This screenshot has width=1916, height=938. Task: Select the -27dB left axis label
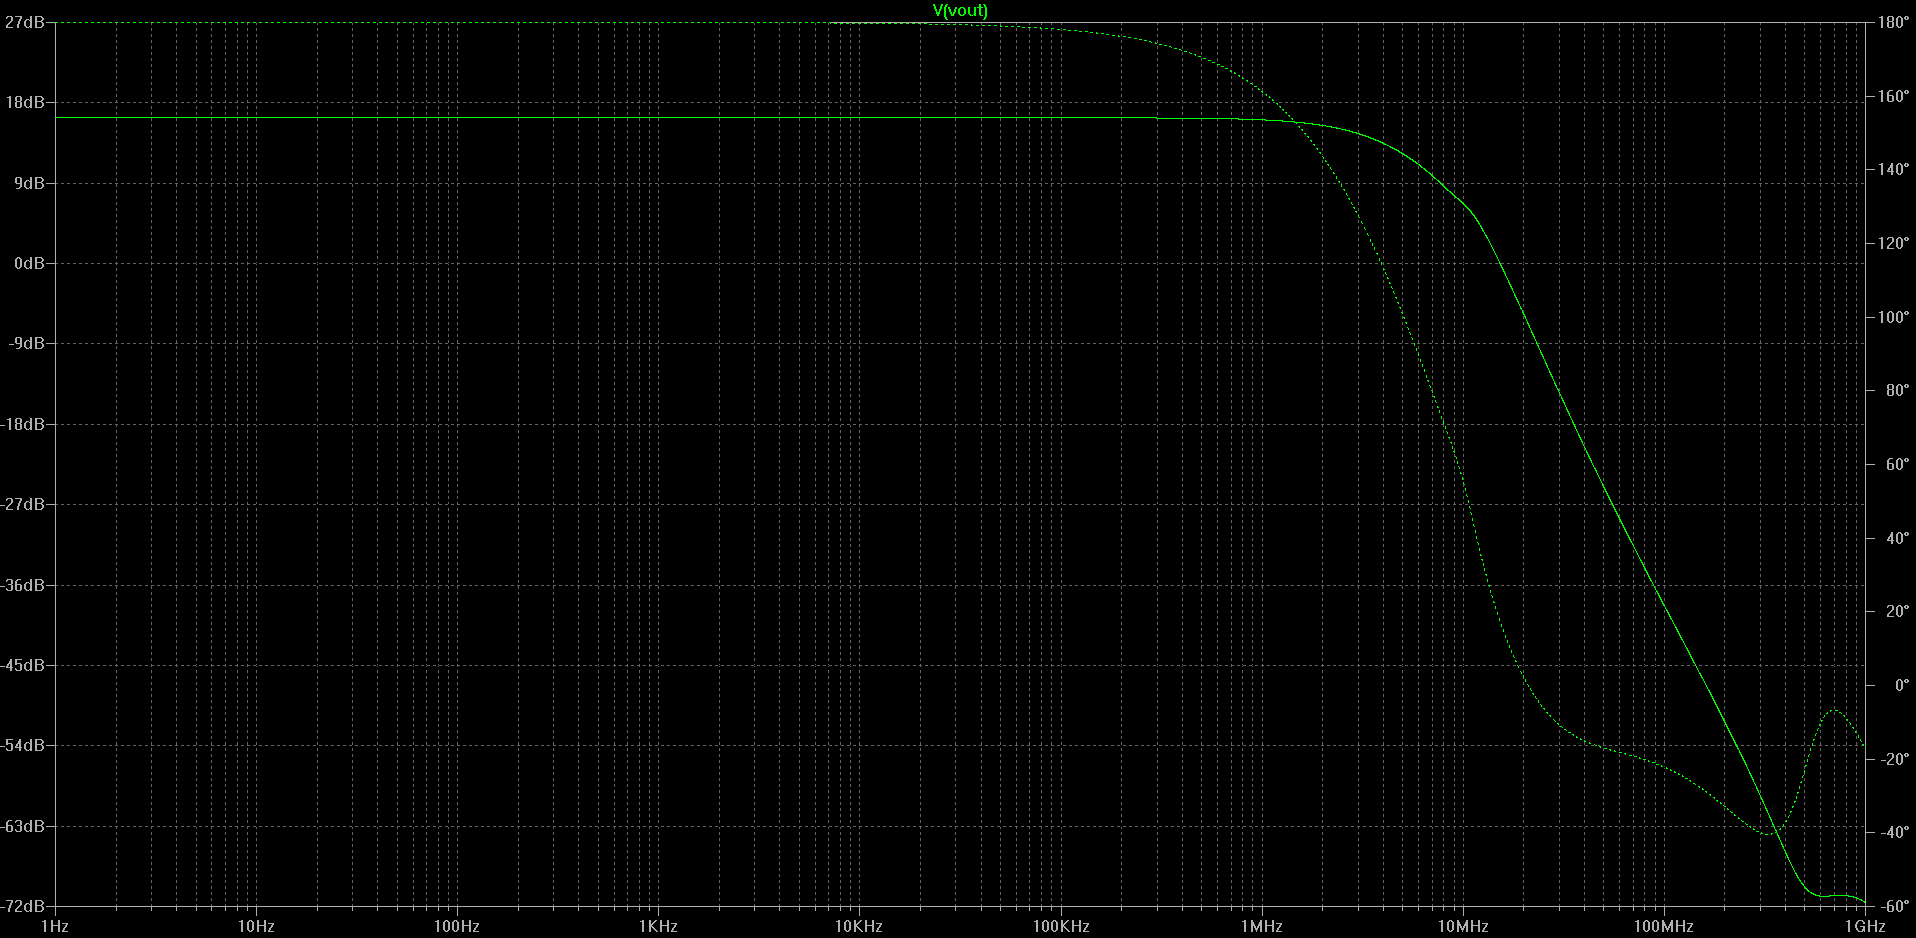22,504
